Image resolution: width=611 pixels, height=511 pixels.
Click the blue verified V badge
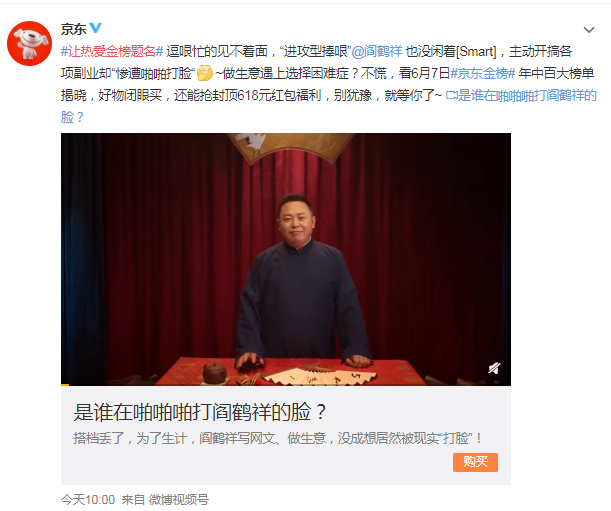[95, 28]
